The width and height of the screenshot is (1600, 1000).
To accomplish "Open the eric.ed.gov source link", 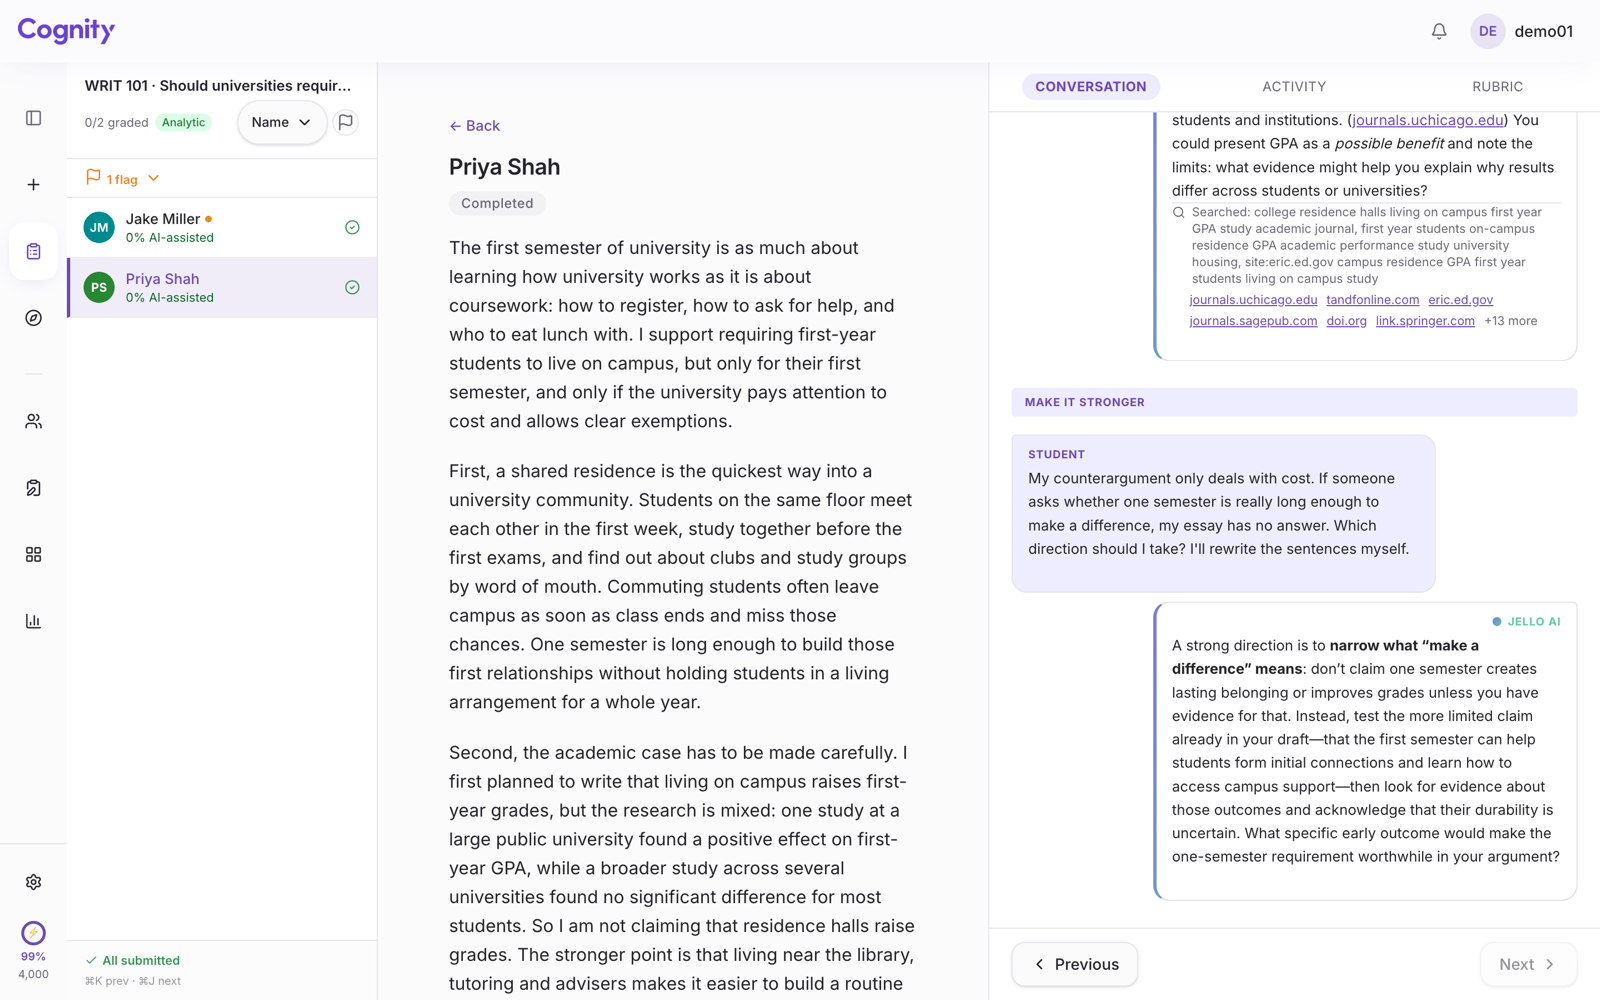I will point(1460,300).
